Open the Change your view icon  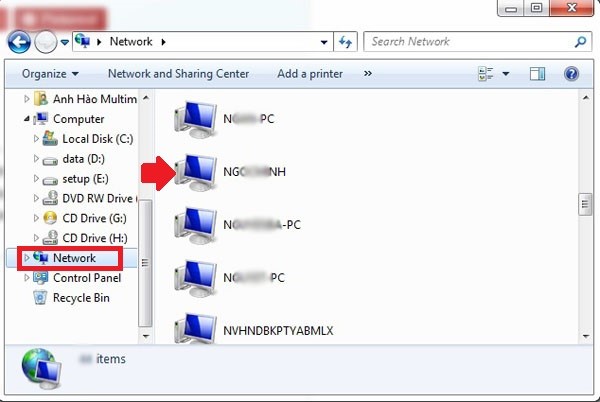(x=487, y=74)
